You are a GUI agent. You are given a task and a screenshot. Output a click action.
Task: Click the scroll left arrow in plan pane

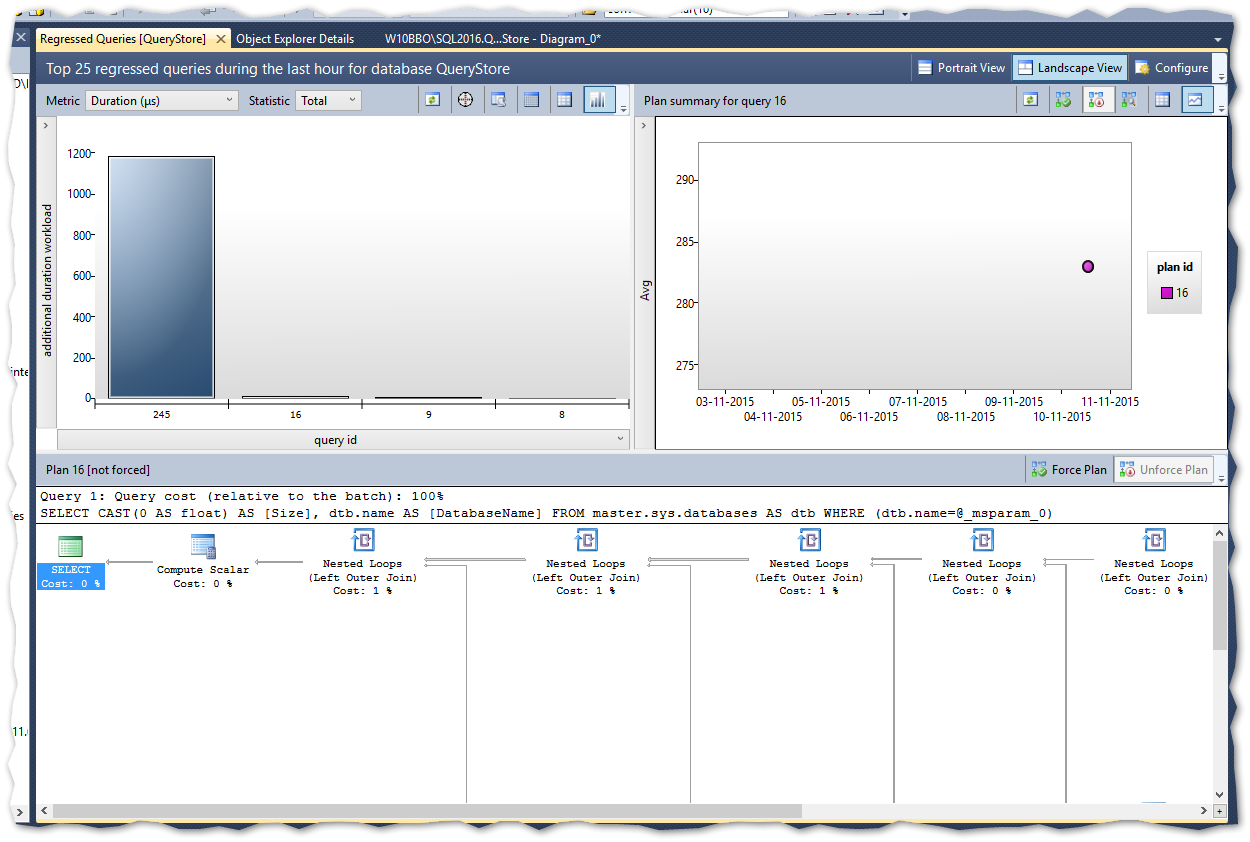pos(44,811)
